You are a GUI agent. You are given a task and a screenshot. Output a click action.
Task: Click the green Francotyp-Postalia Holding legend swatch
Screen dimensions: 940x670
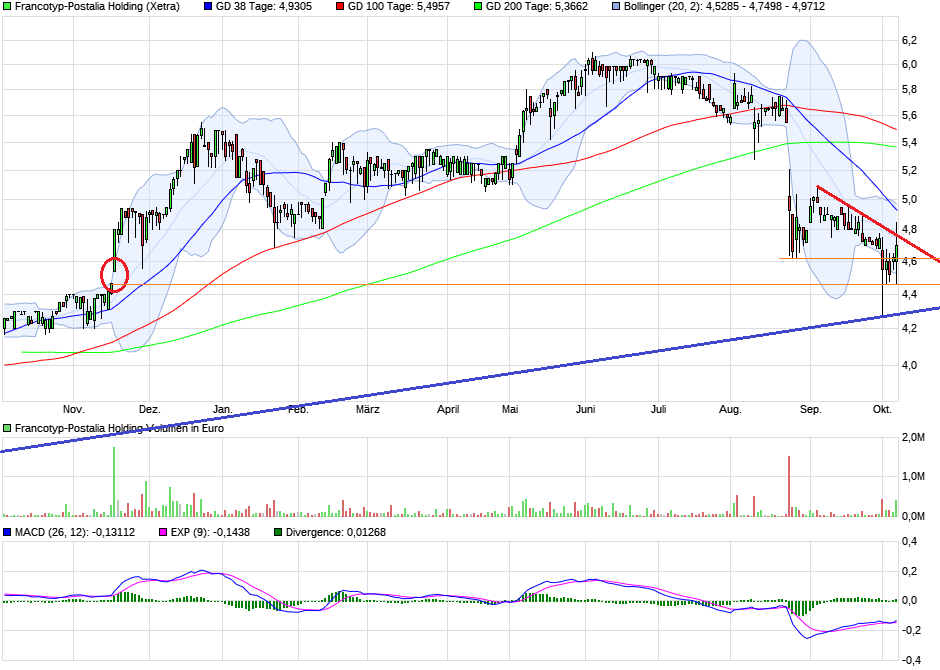pyautogui.click(x=7, y=7)
